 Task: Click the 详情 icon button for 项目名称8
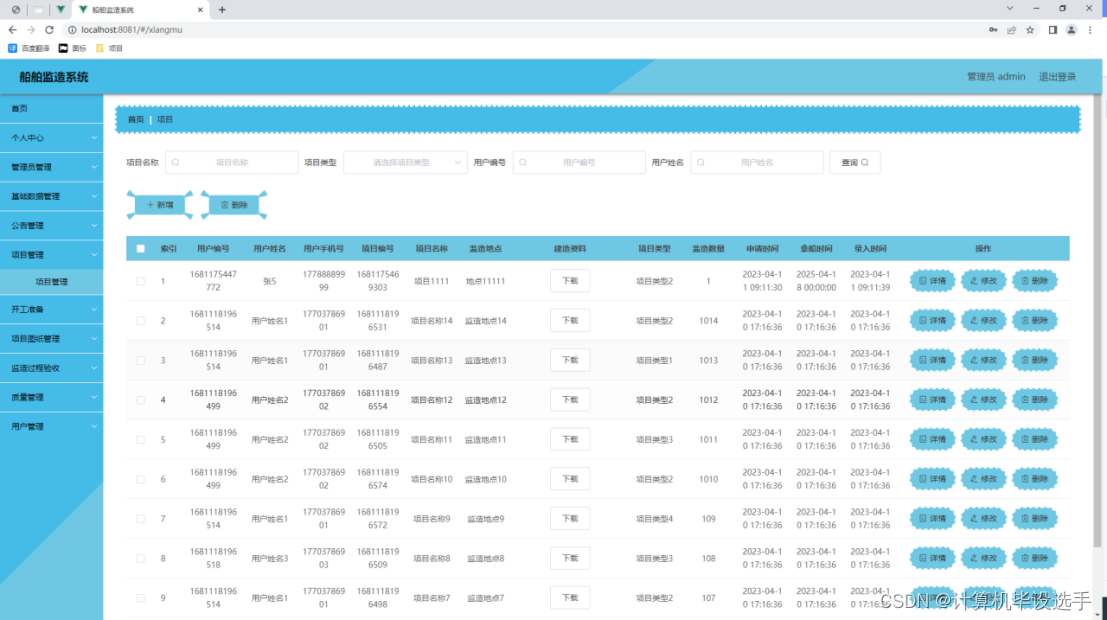(933, 558)
